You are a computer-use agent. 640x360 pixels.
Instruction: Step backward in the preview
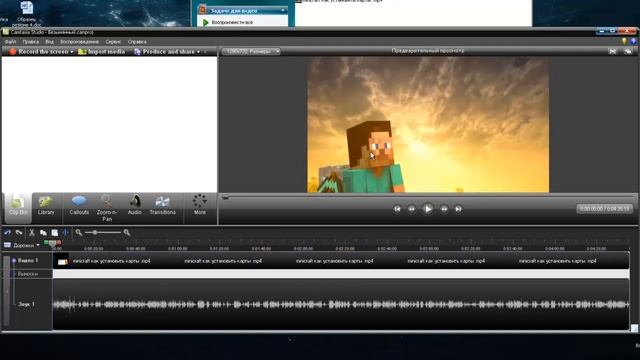(x=411, y=209)
